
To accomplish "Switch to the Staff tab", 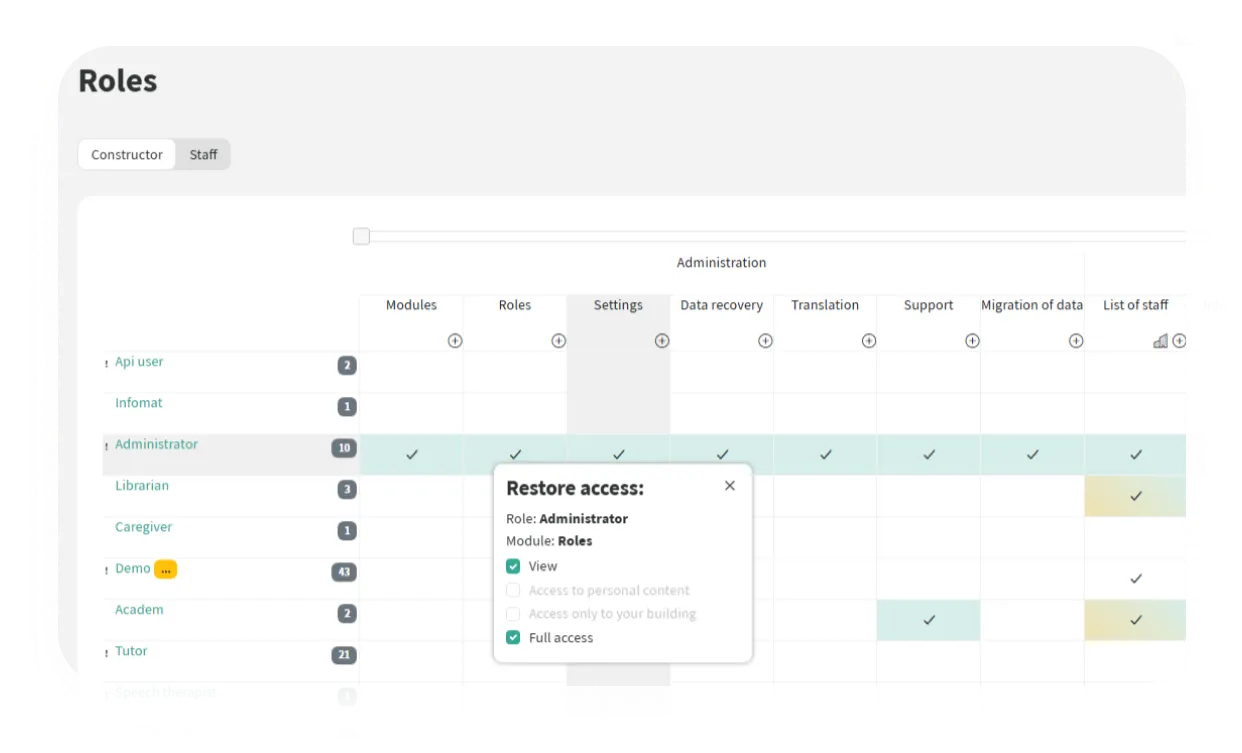I will pyautogui.click(x=203, y=155).
